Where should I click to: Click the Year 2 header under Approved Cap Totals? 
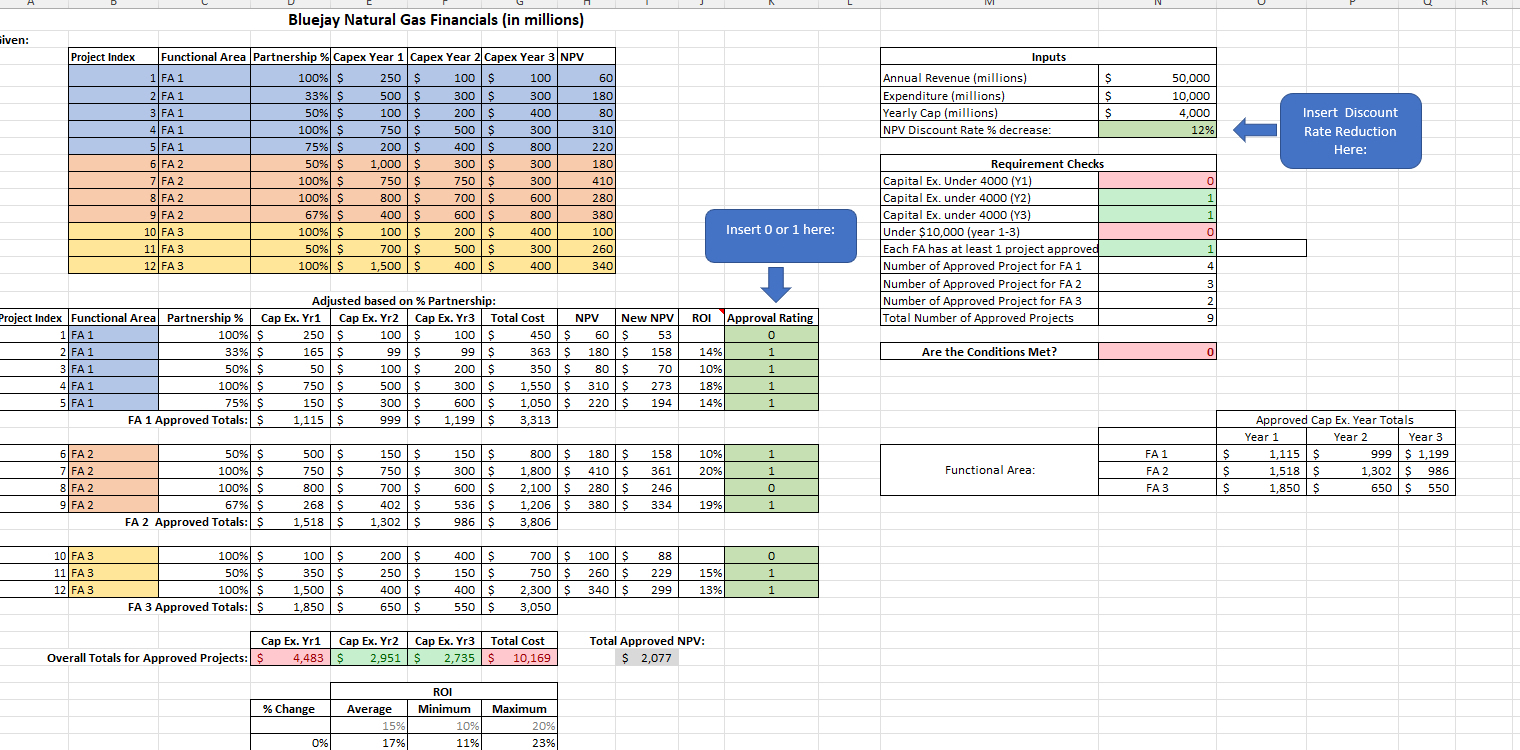click(1351, 437)
